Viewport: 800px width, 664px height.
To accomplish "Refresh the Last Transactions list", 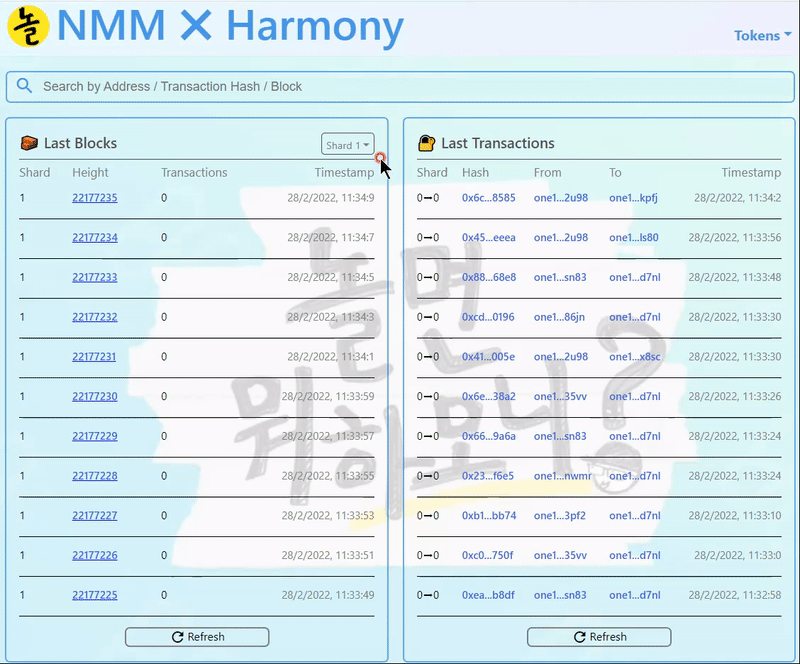I will [x=599, y=637].
